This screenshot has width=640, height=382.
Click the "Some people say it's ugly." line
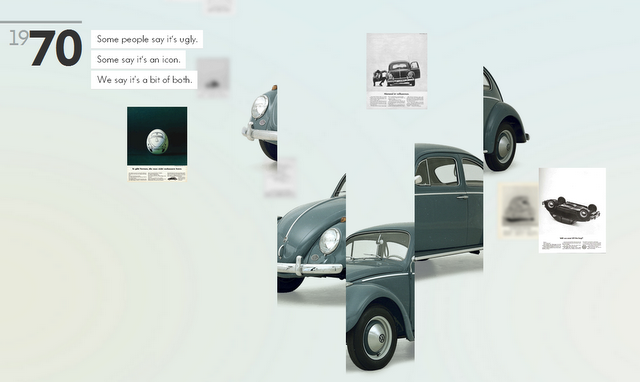click(x=147, y=39)
